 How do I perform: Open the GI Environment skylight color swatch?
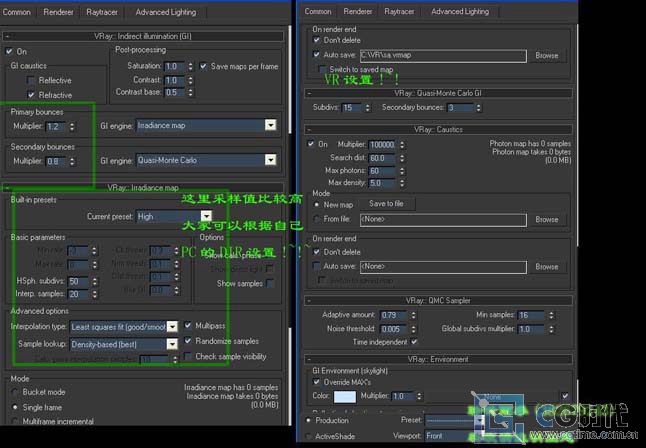[x=343, y=396]
